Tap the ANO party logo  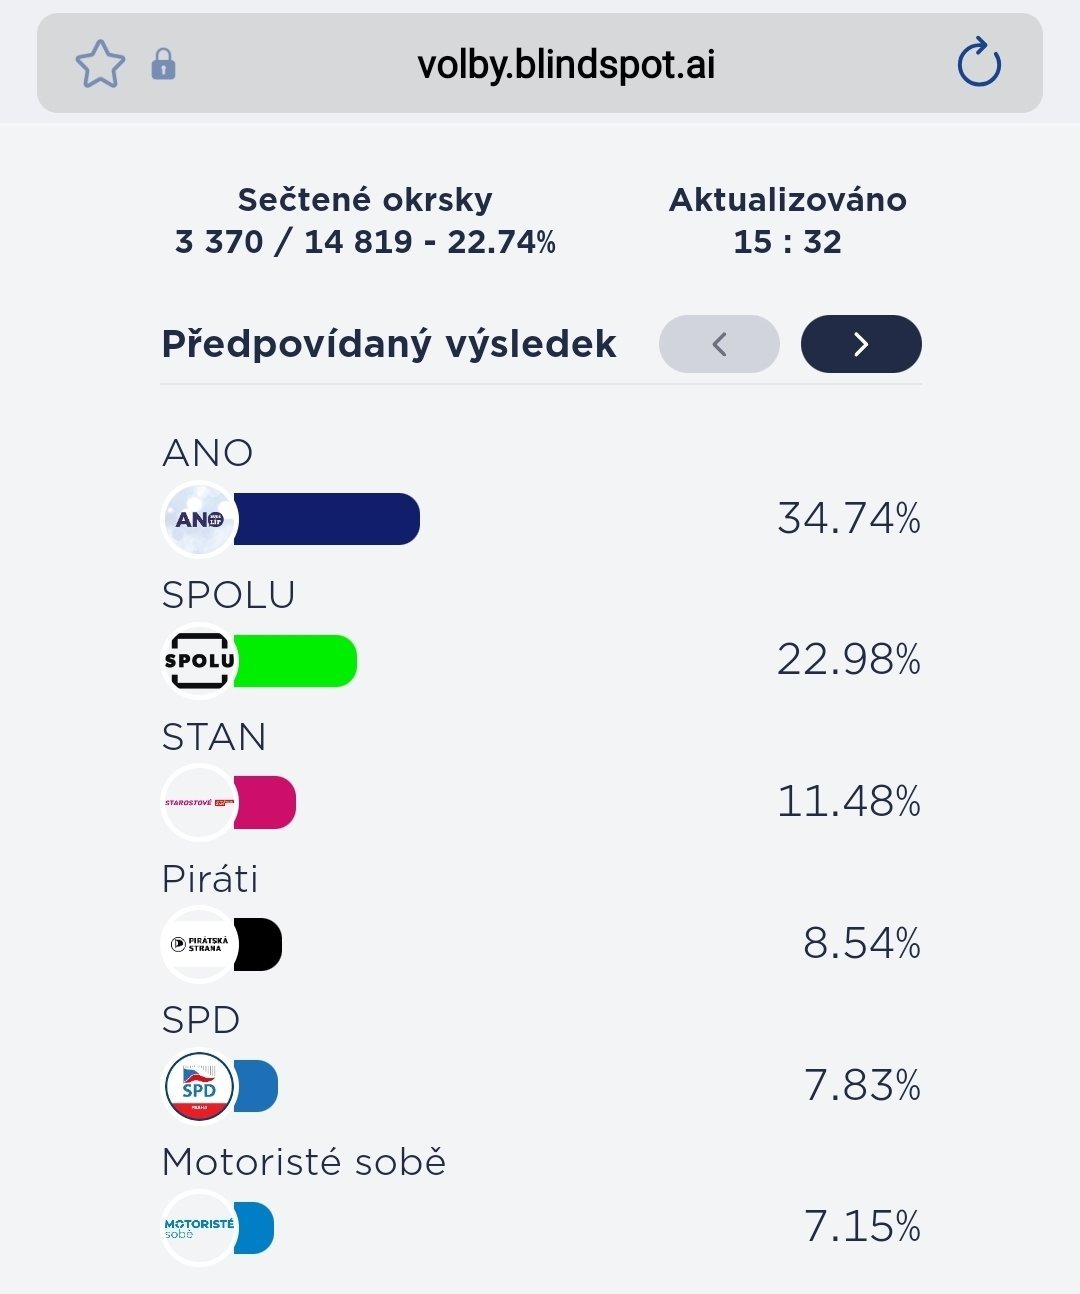coord(199,519)
